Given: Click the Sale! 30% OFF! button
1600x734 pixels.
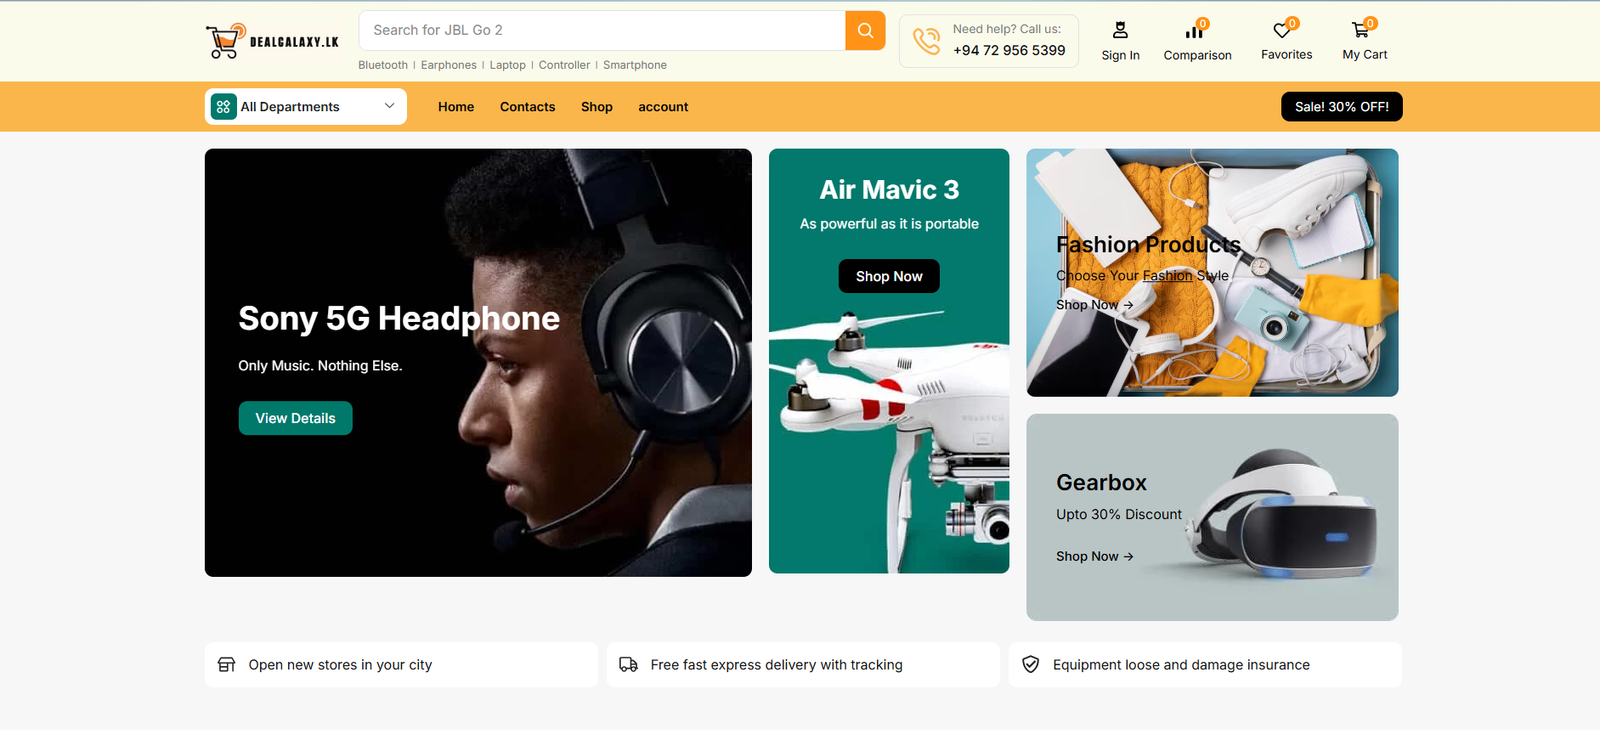Looking at the screenshot, I should point(1341,107).
